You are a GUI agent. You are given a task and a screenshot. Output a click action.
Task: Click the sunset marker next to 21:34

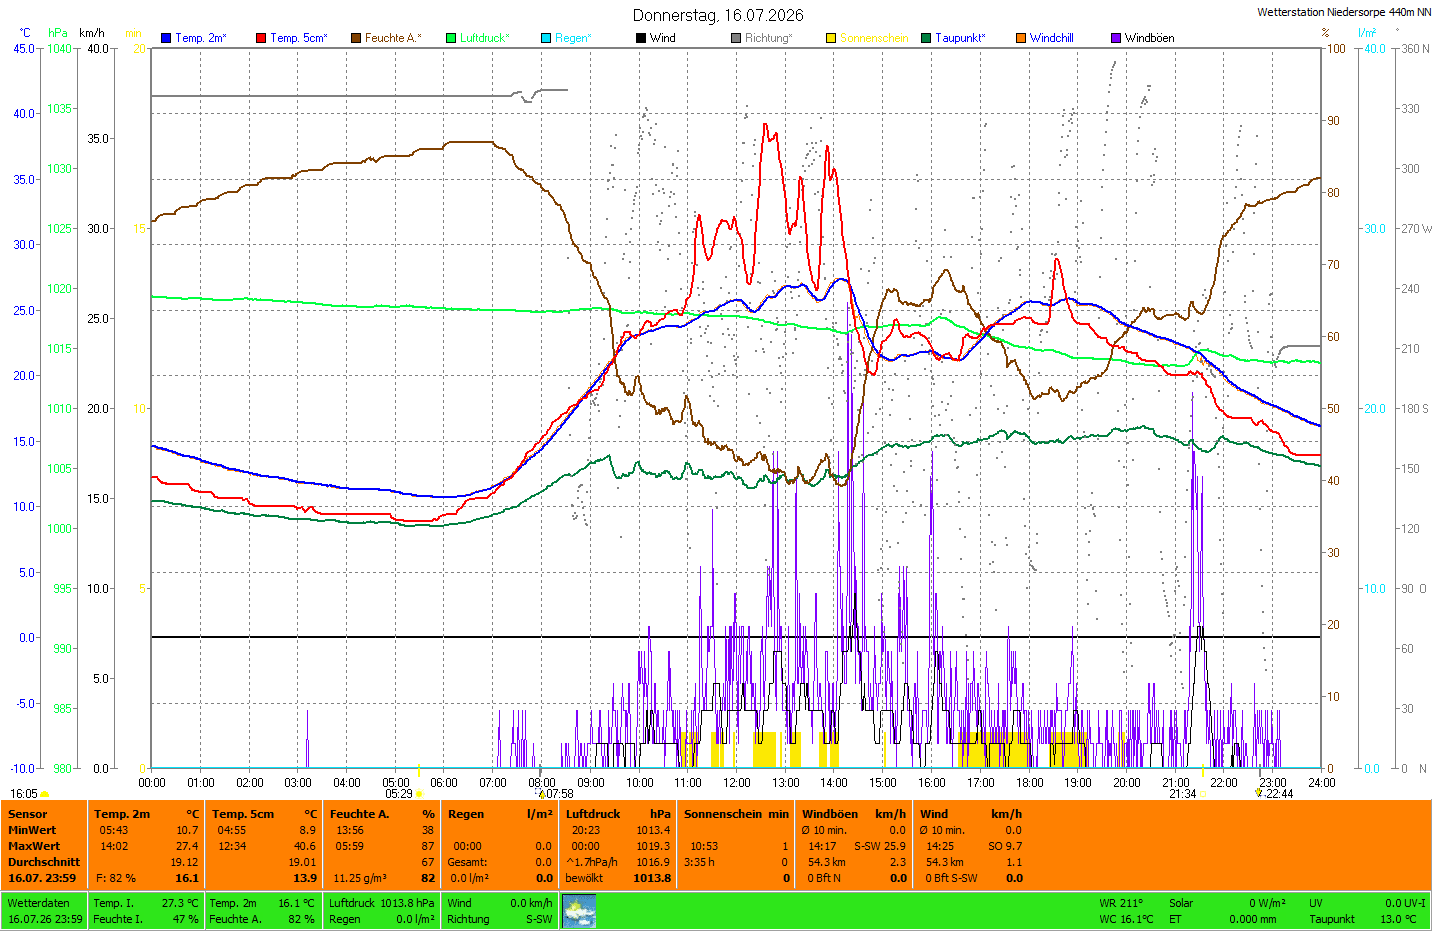click(x=1202, y=794)
